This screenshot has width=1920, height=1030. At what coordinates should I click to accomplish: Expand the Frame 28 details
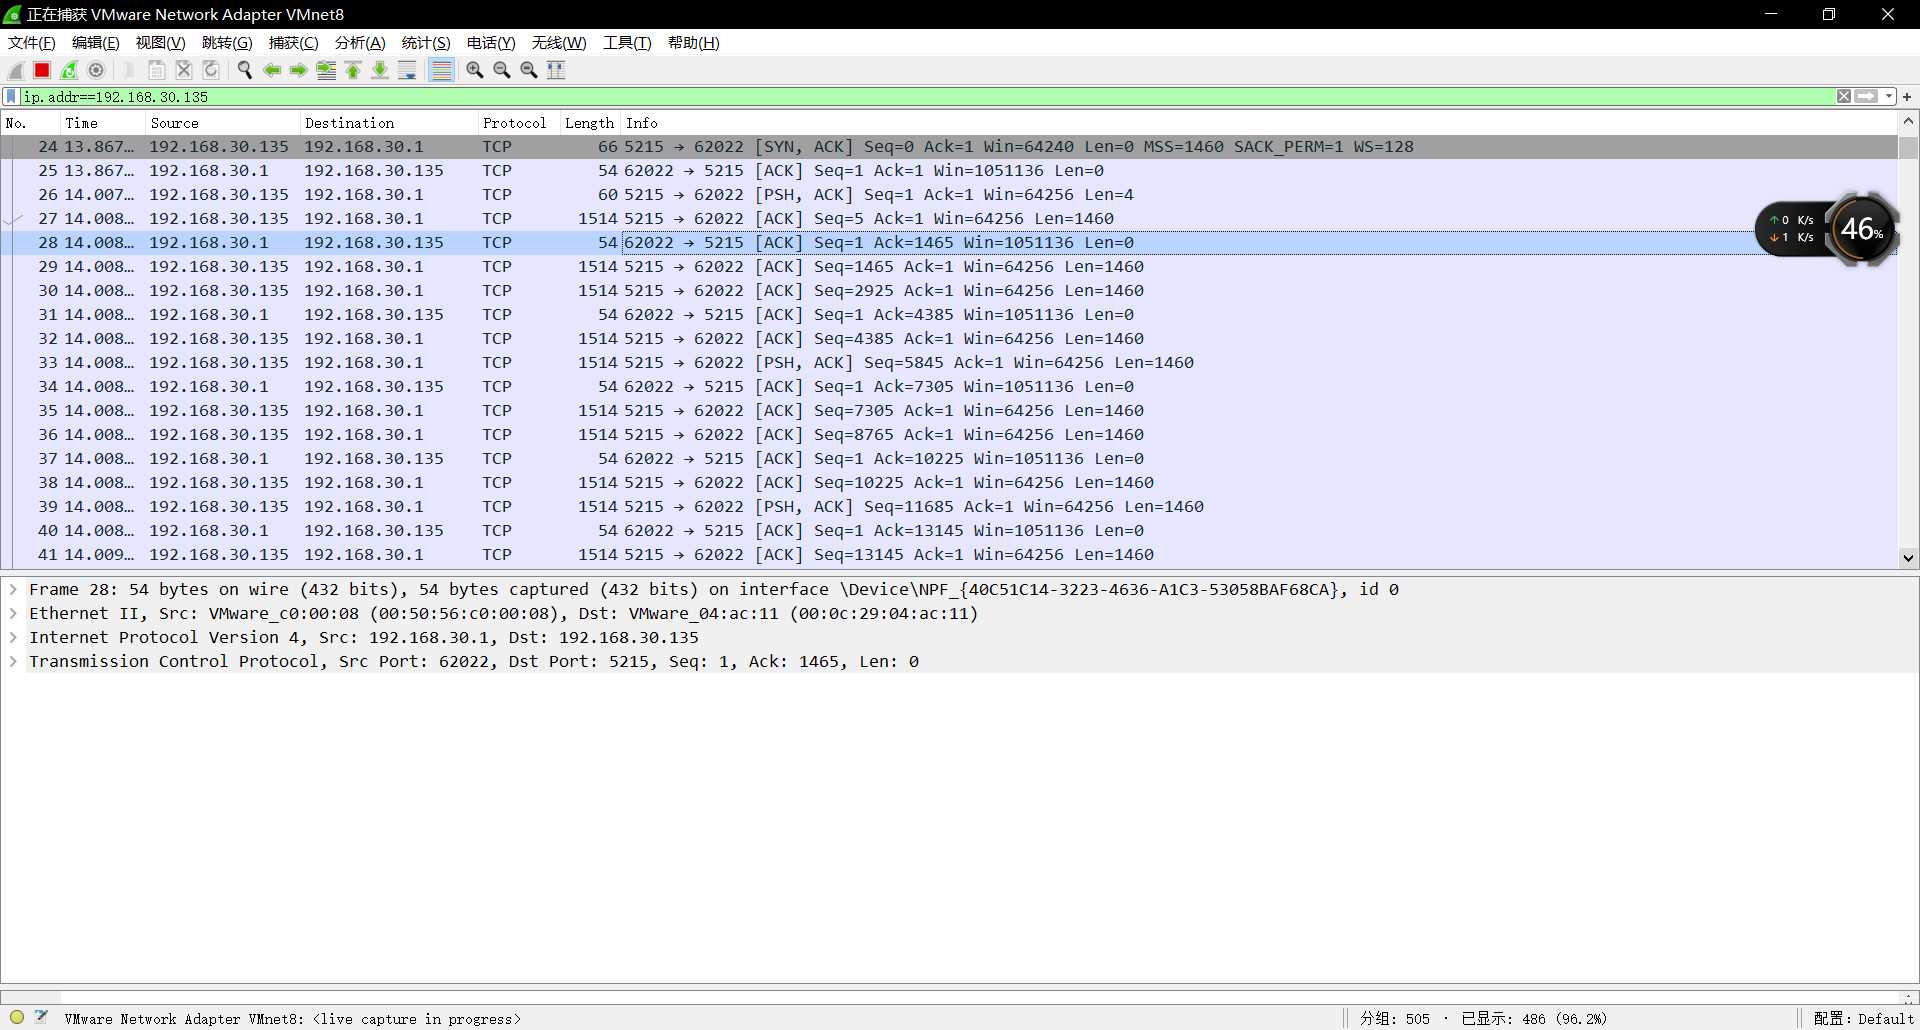click(13, 590)
